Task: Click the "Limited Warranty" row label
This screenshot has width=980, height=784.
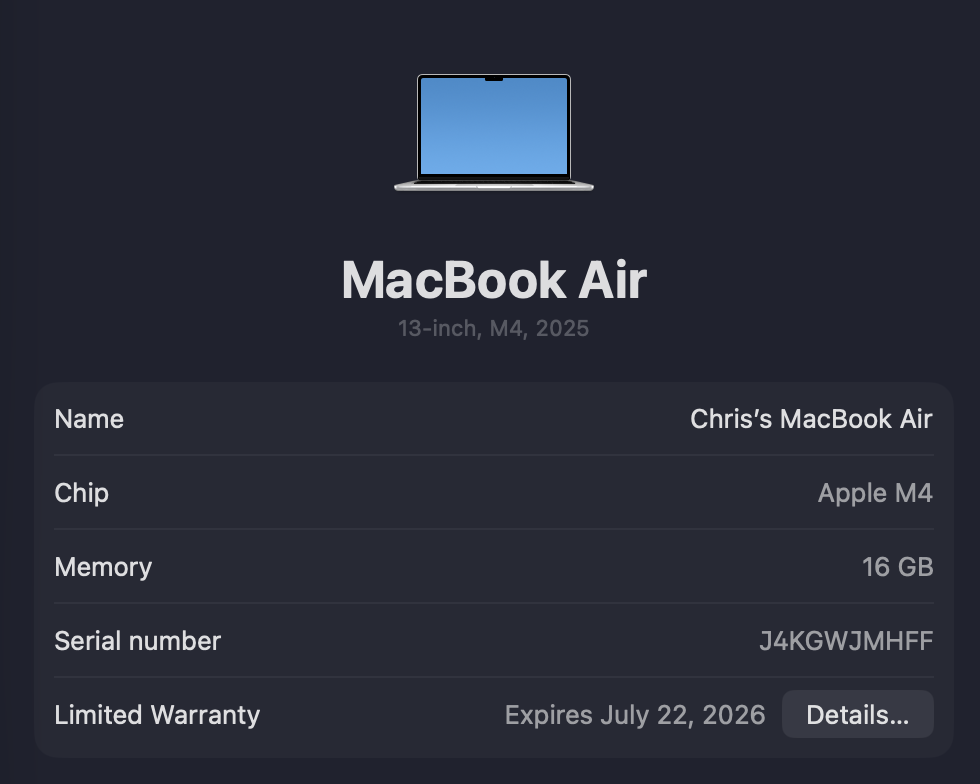Action: tap(157, 715)
